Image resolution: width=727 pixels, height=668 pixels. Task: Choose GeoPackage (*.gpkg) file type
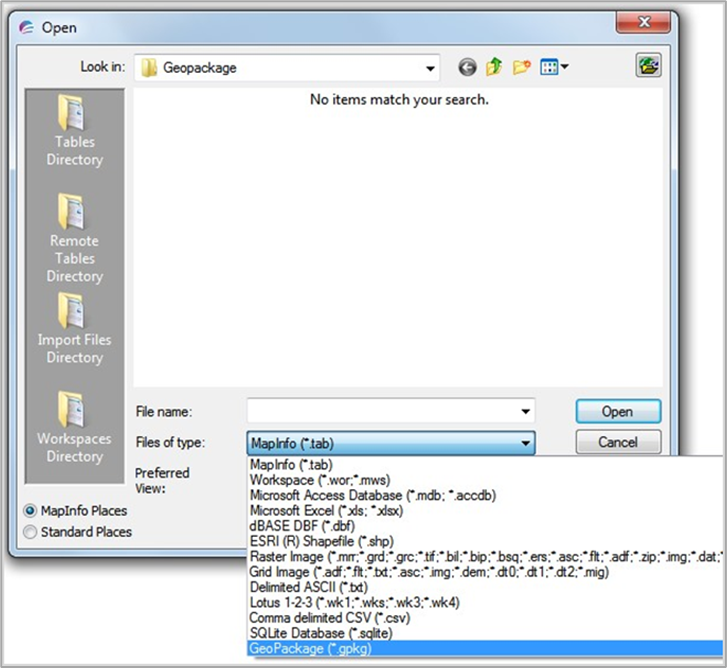(x=485, y=648)
